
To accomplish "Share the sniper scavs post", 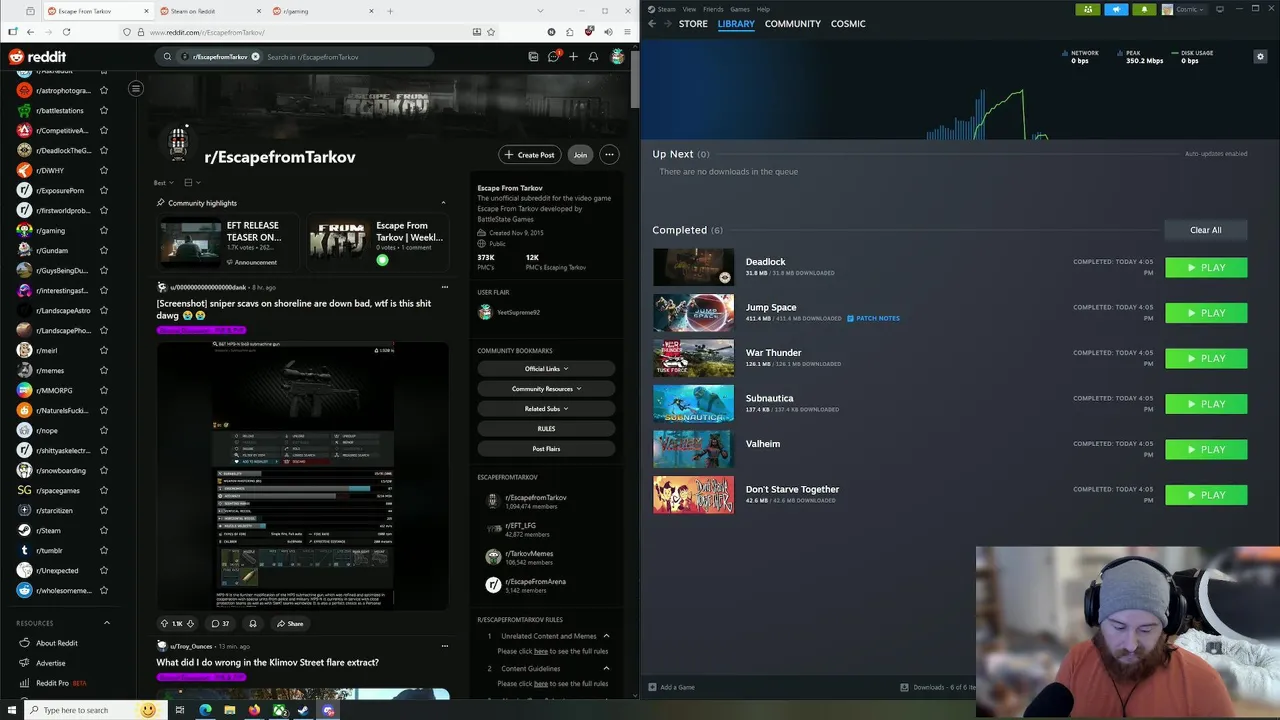I will tap(290, 623).
